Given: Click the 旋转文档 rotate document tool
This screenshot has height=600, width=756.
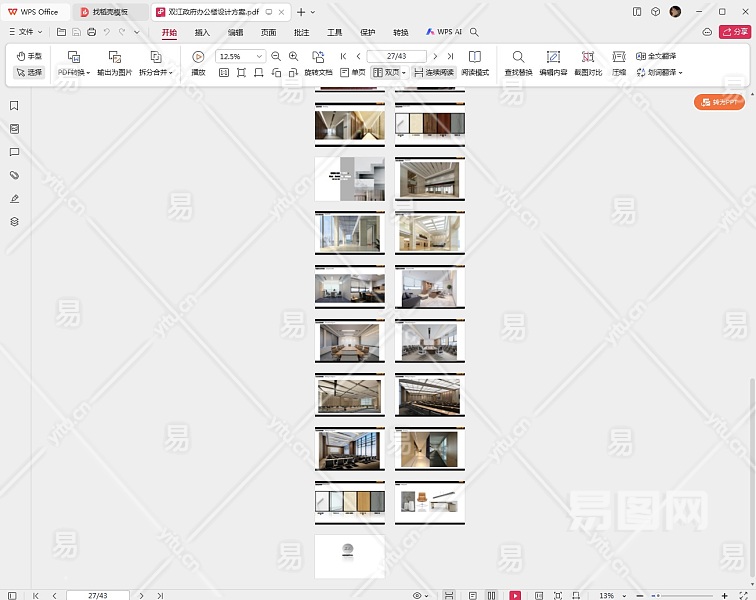Looking at the screenshot, I should tap(318, 58).
